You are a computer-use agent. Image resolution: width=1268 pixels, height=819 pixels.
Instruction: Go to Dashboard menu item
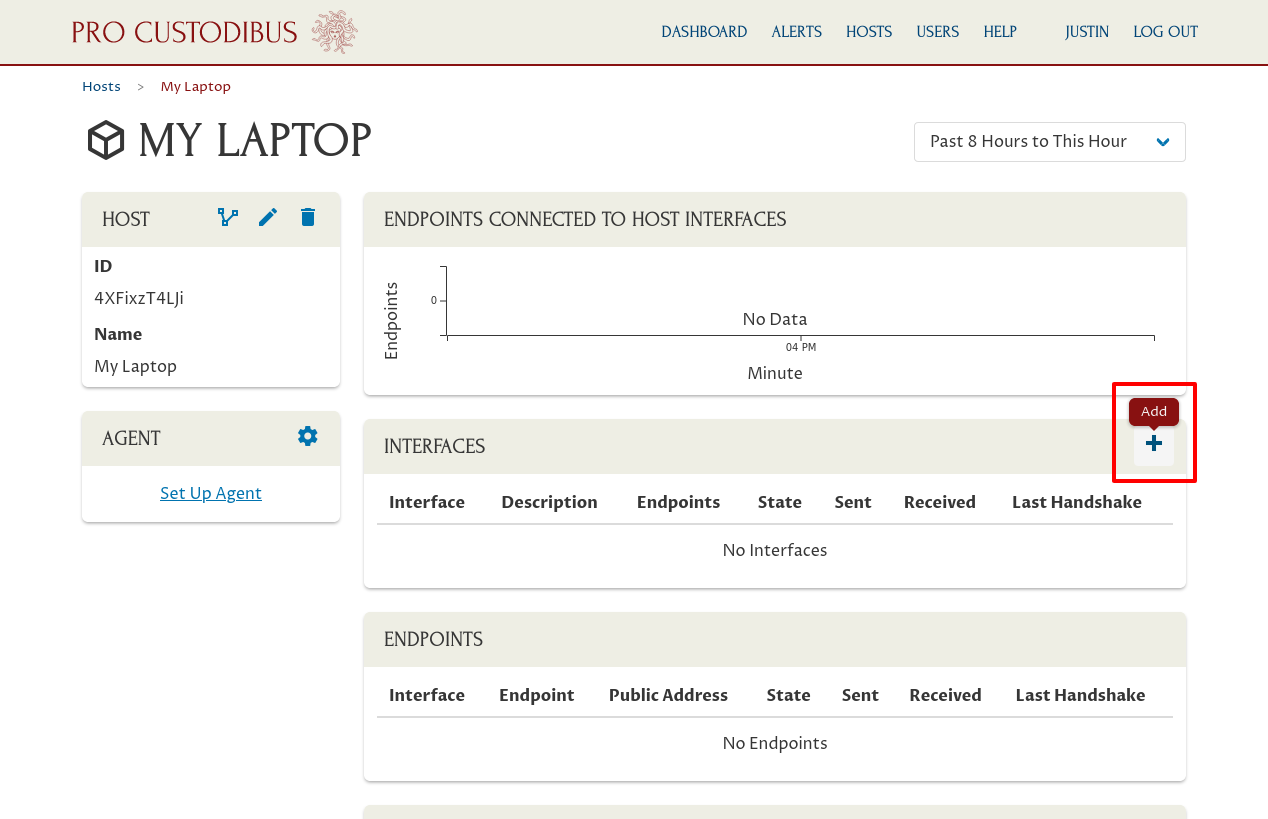click(x=704, y=32)
